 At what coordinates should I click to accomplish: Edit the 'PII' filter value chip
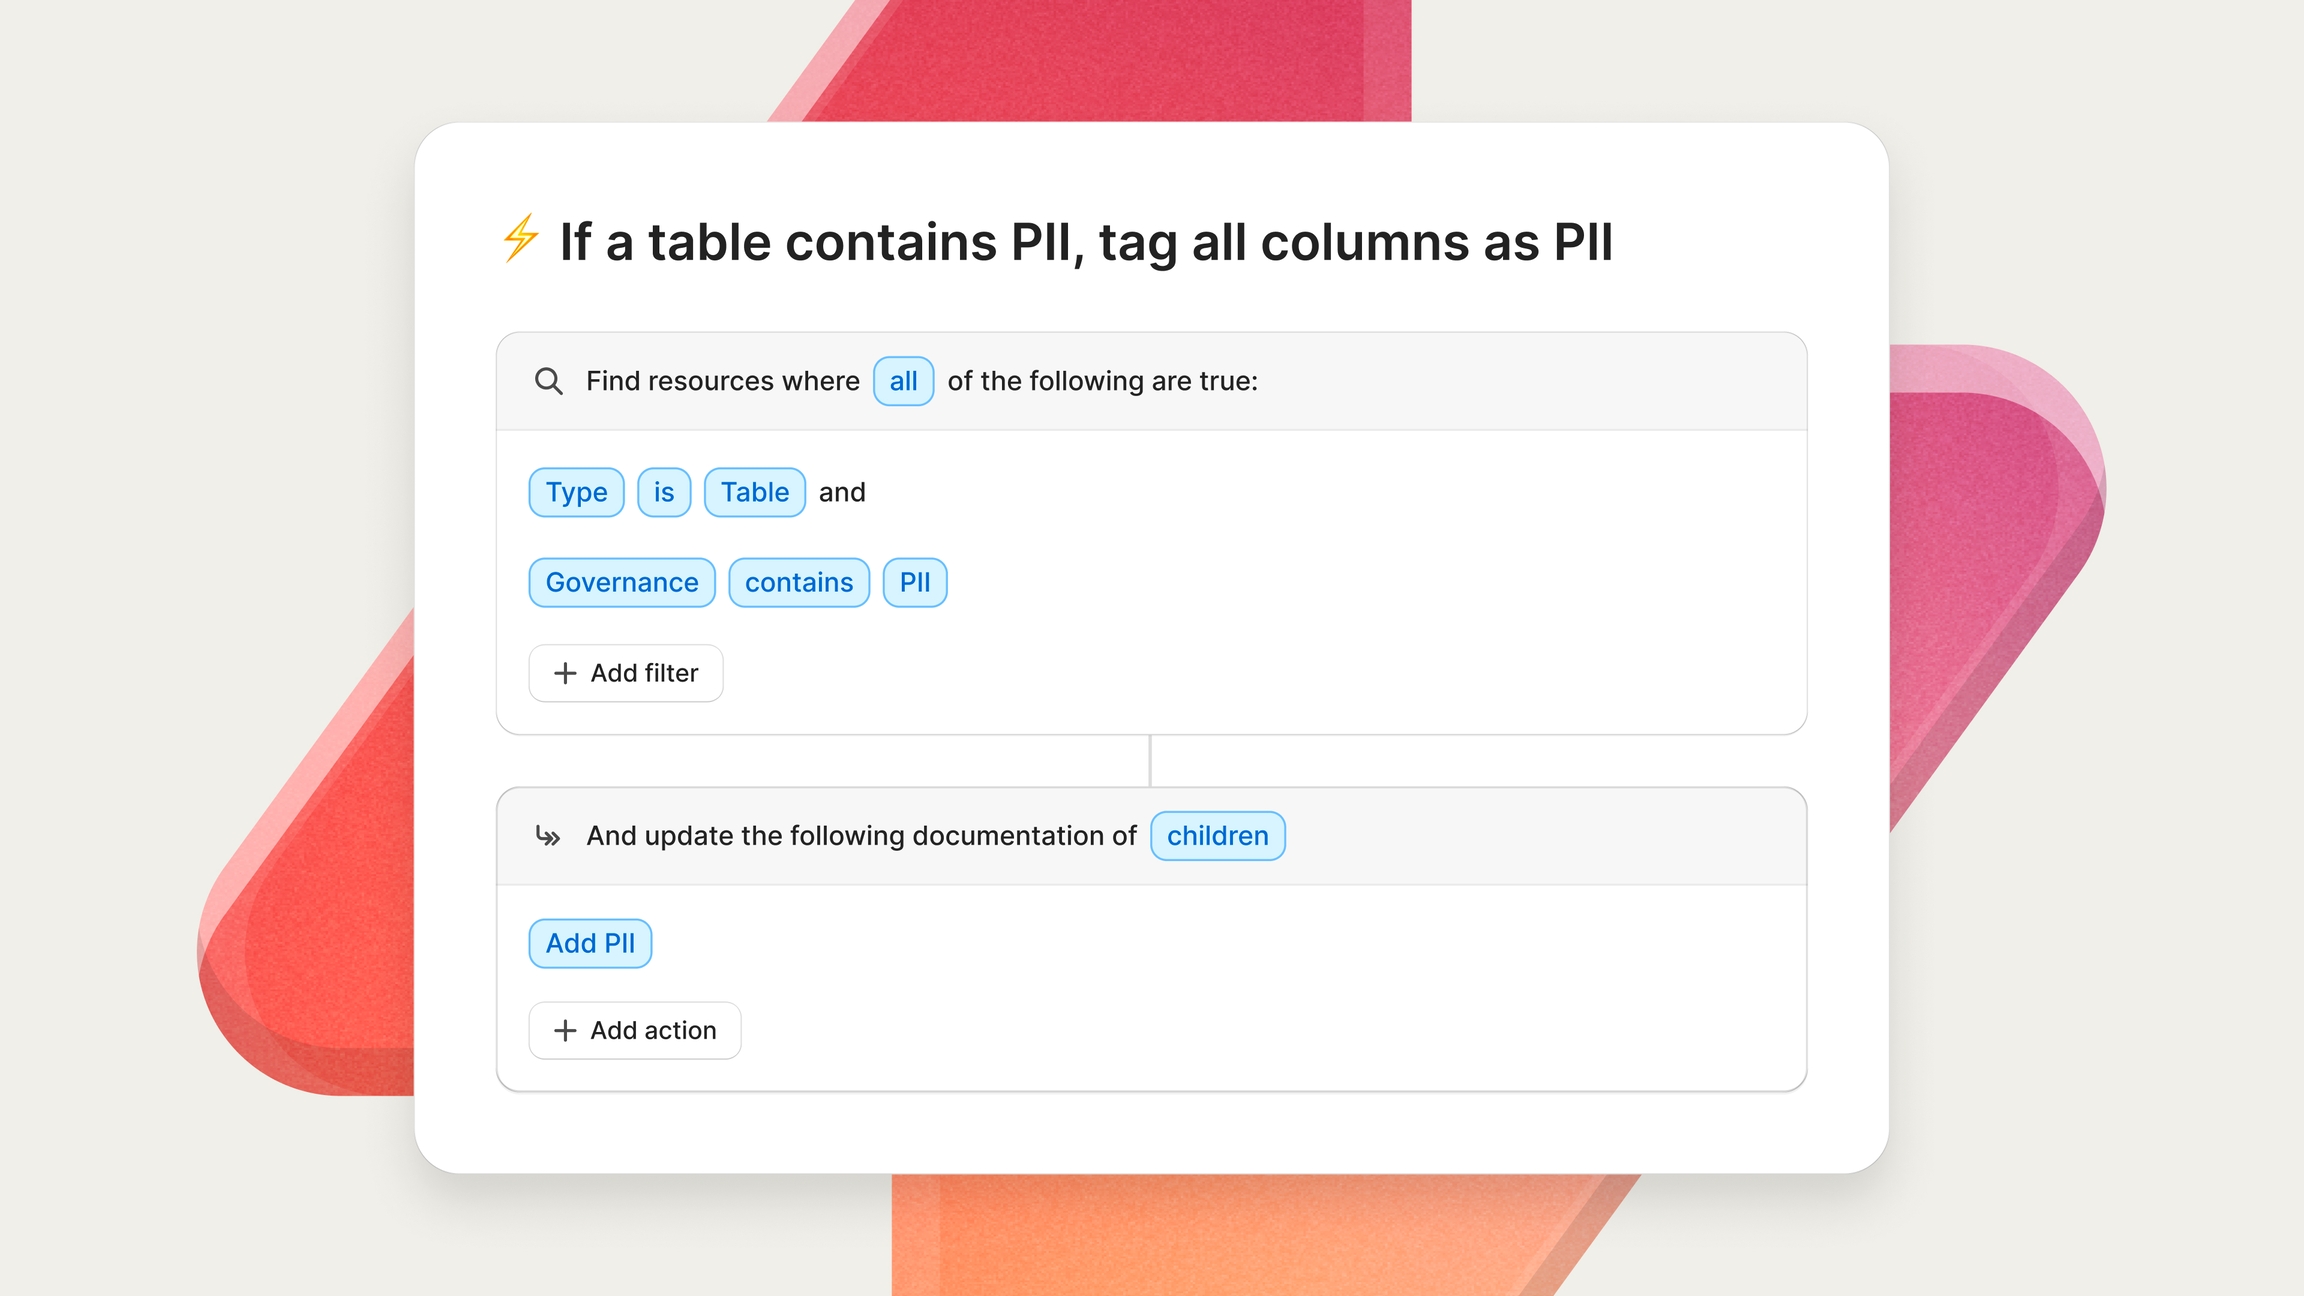[x=914, y=582]
